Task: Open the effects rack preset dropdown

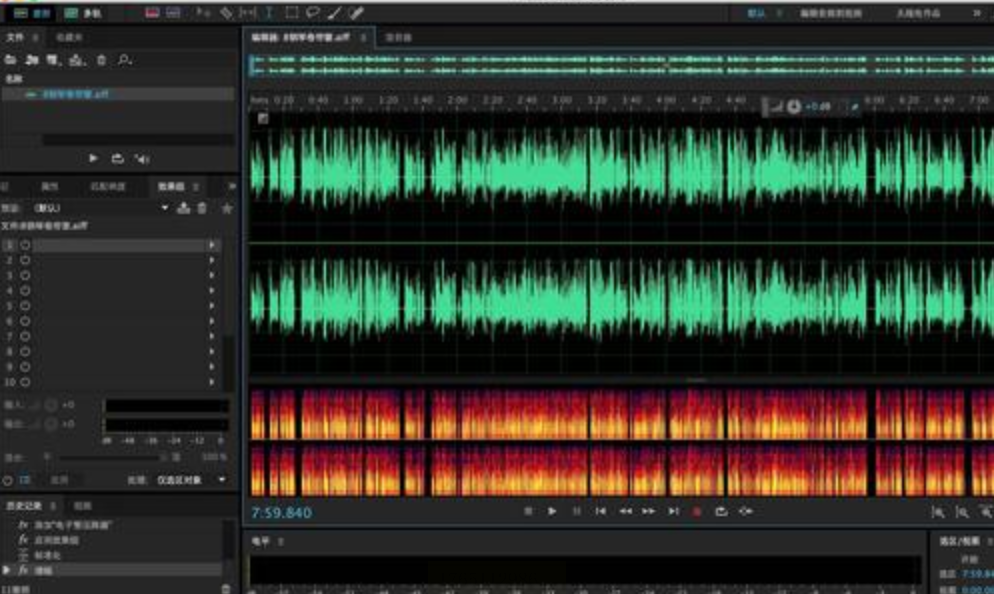Action: point(165,208)
